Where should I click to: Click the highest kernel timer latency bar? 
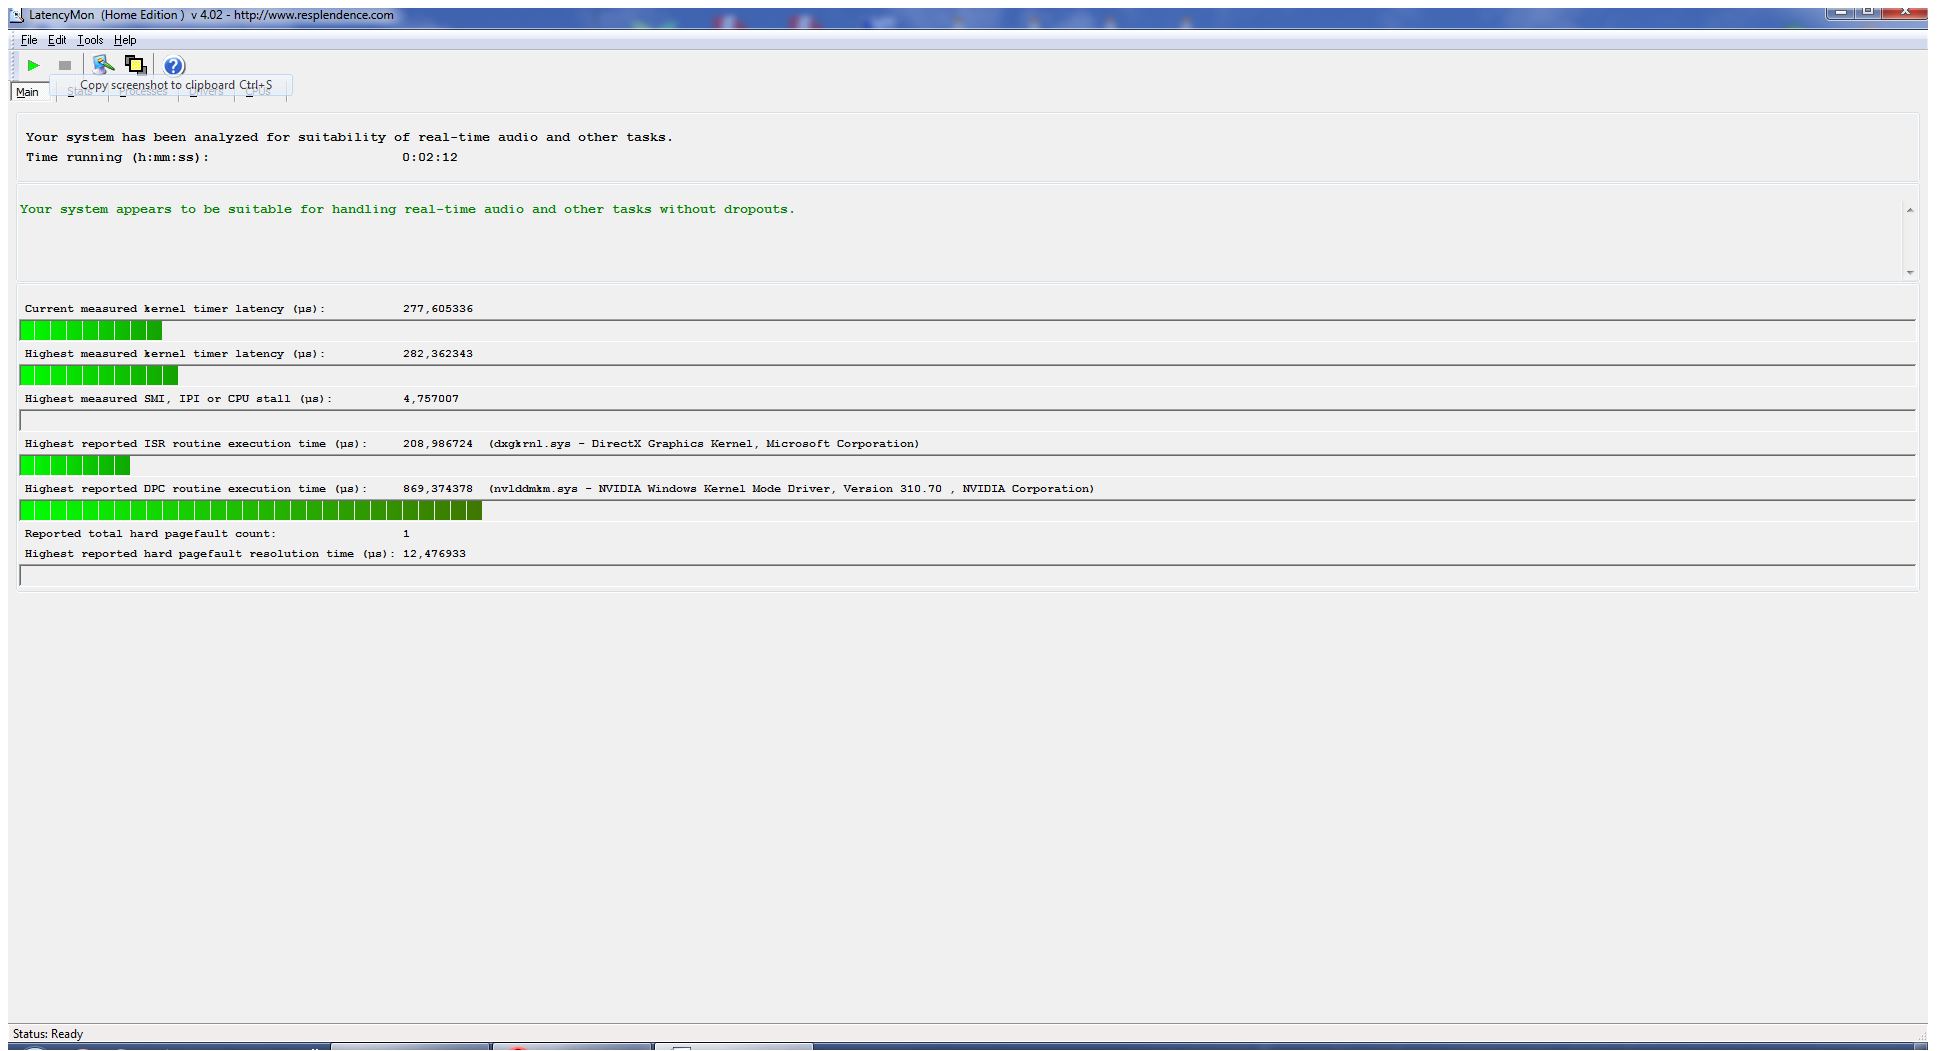point(967,375)
